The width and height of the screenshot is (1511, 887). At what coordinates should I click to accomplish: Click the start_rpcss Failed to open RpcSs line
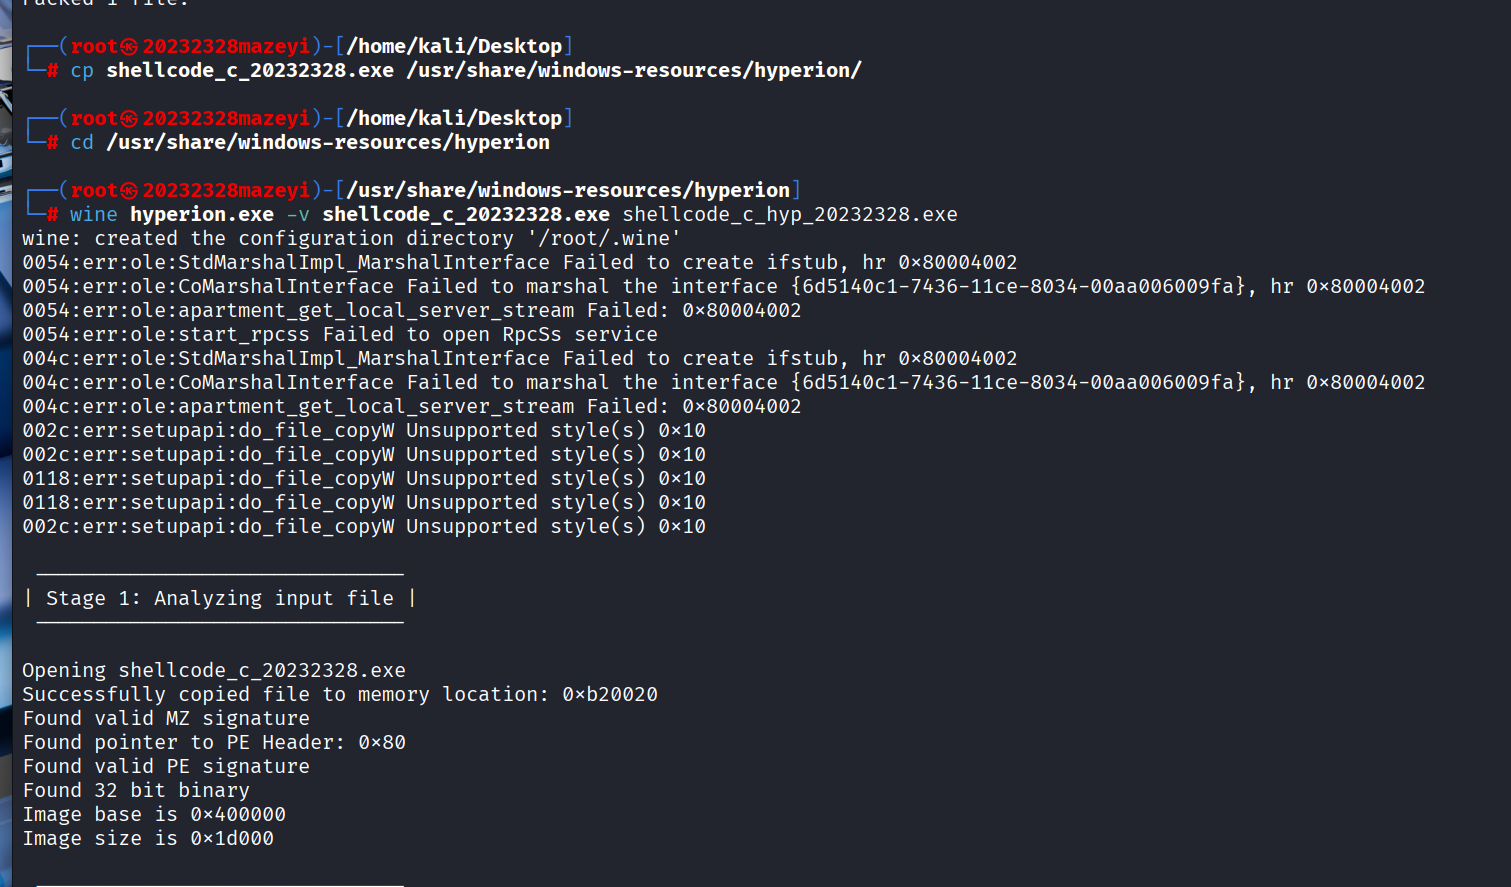[x=340, y=335]
